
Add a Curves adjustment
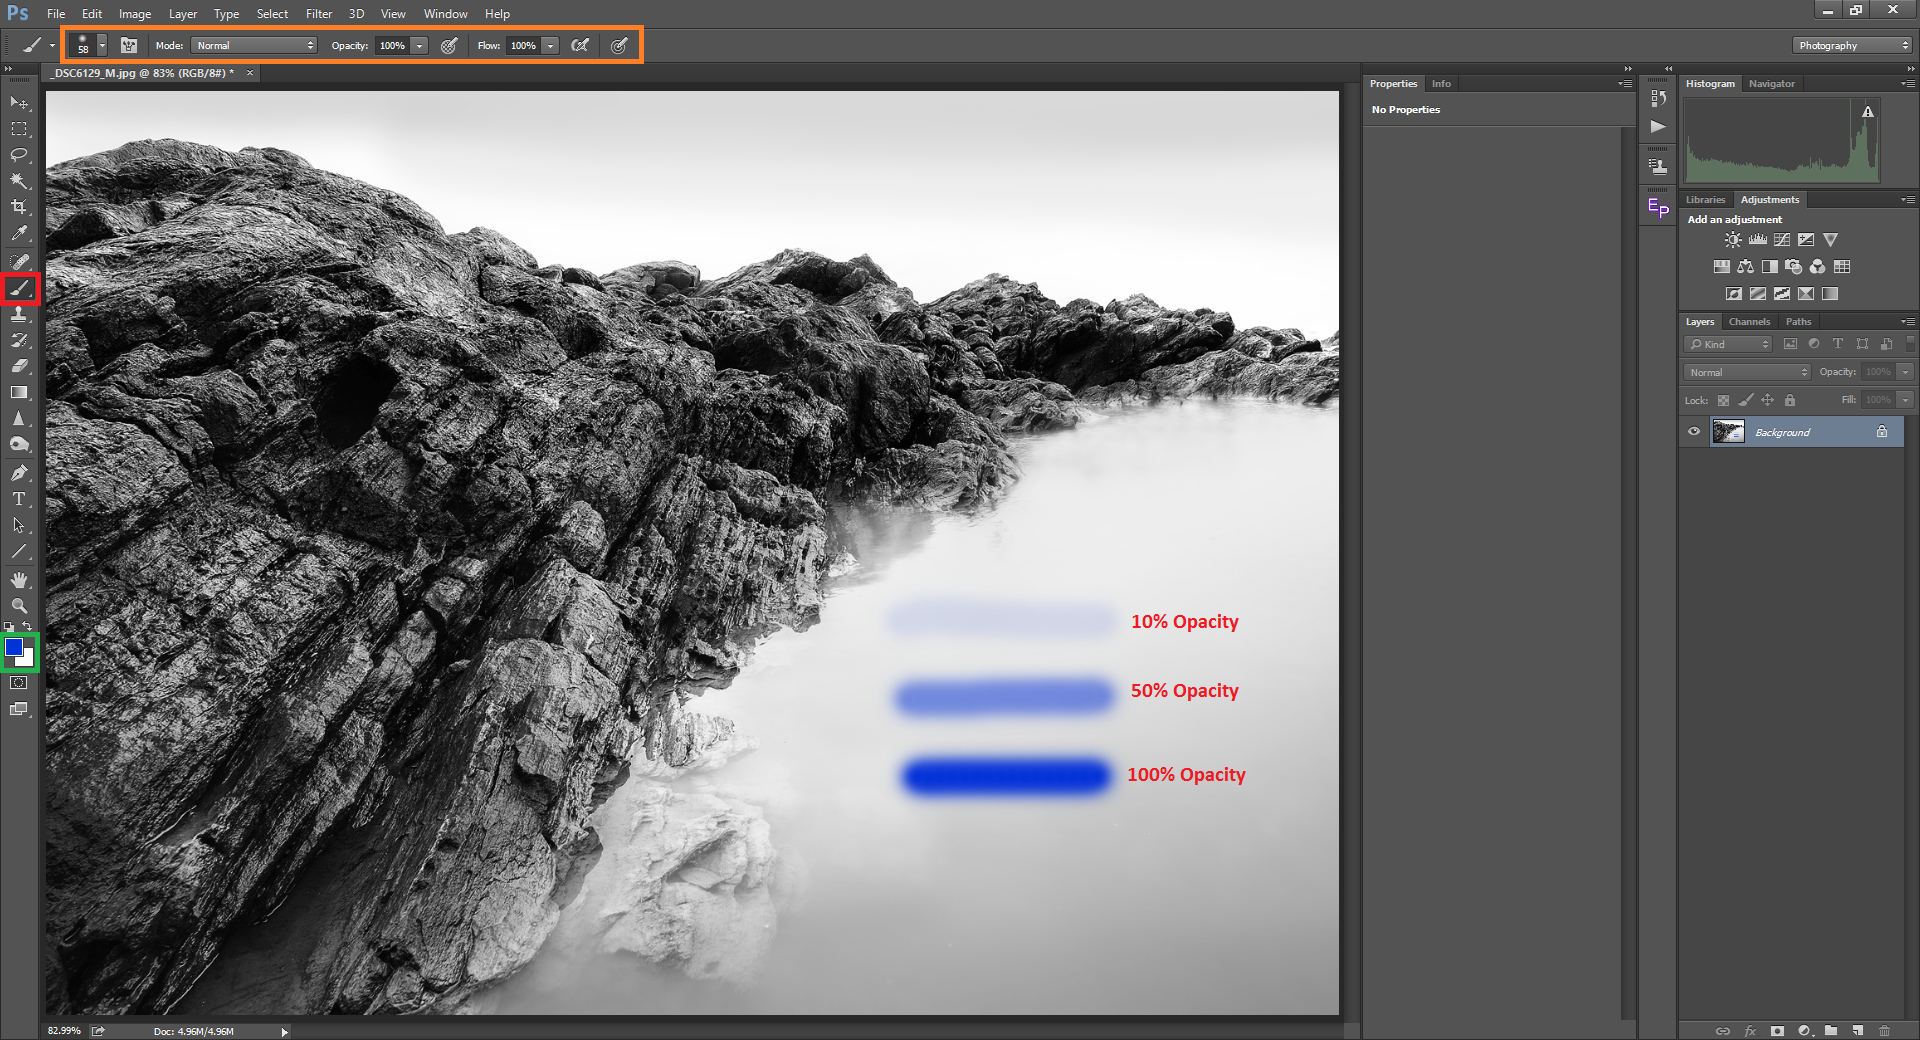pyautogui.click(x=1782, y=240)
